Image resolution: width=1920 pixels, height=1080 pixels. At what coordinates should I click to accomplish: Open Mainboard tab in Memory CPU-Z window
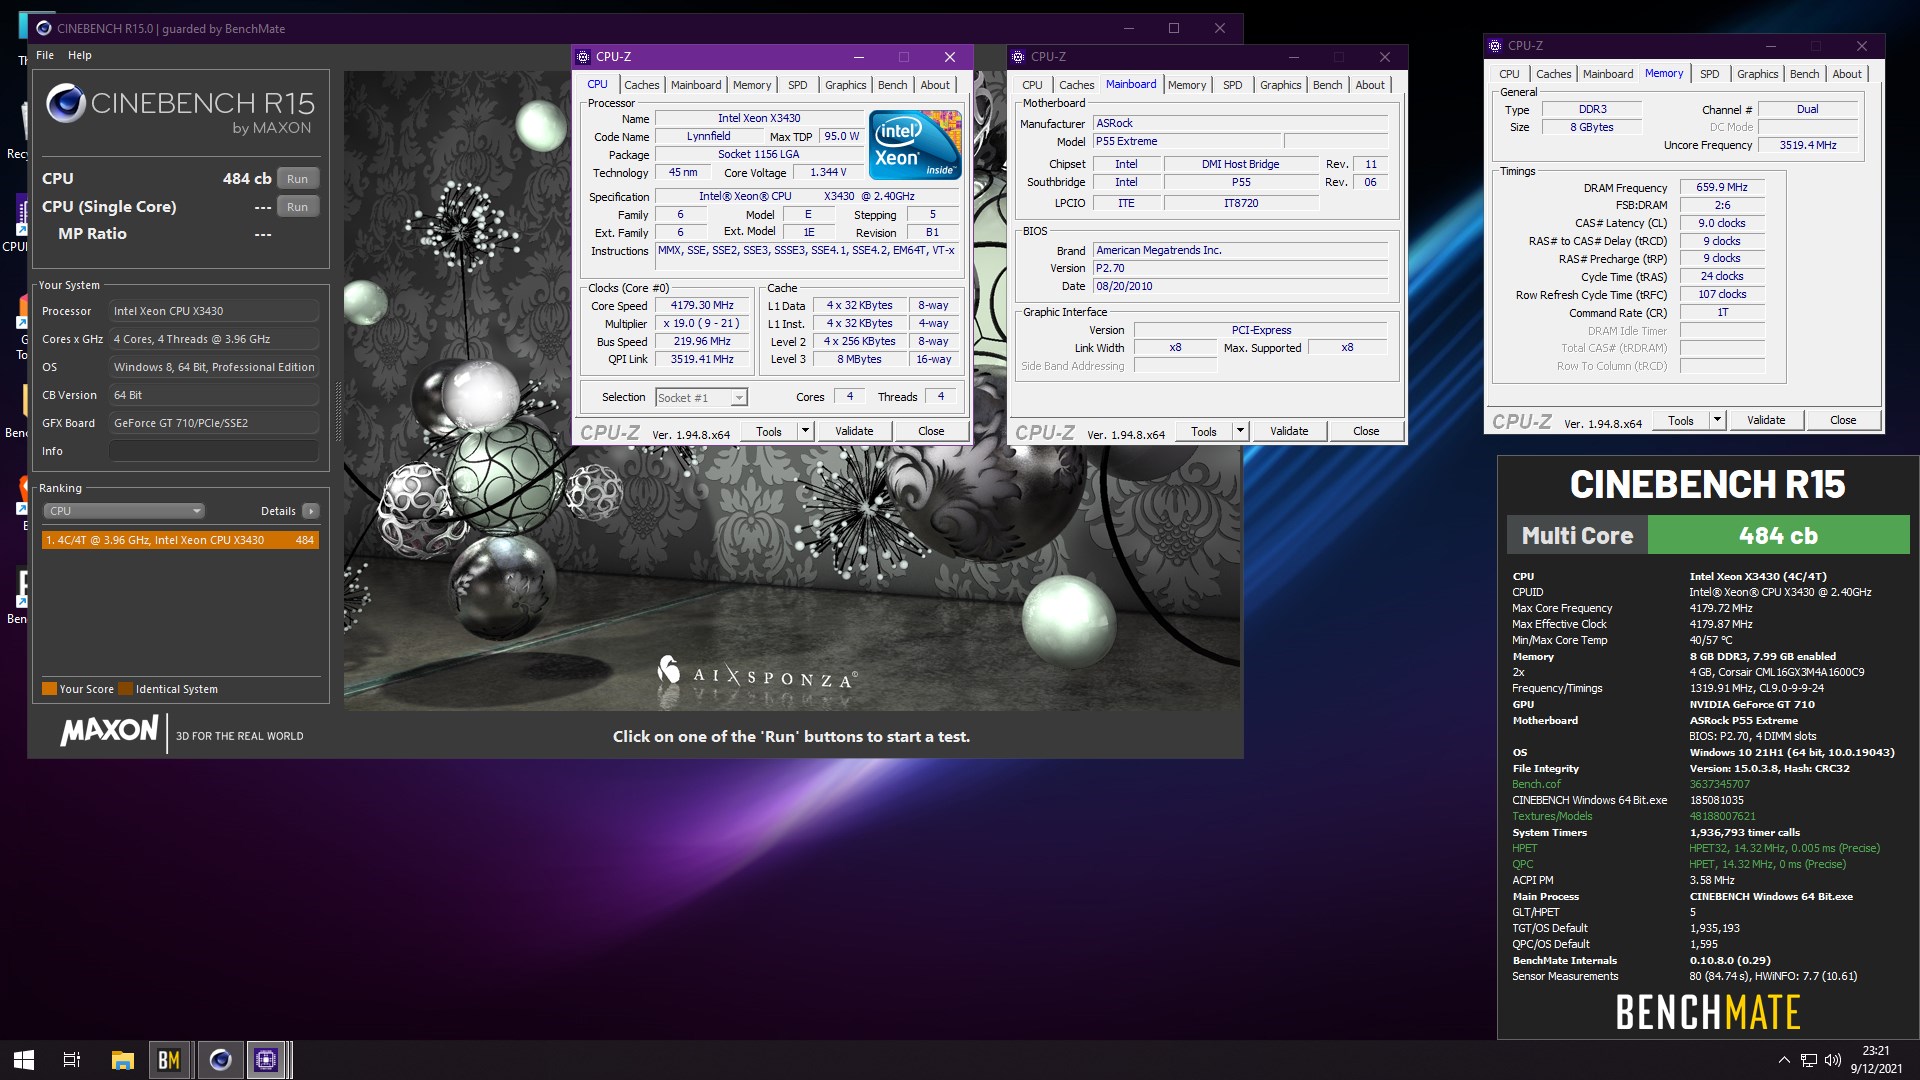1608,74
